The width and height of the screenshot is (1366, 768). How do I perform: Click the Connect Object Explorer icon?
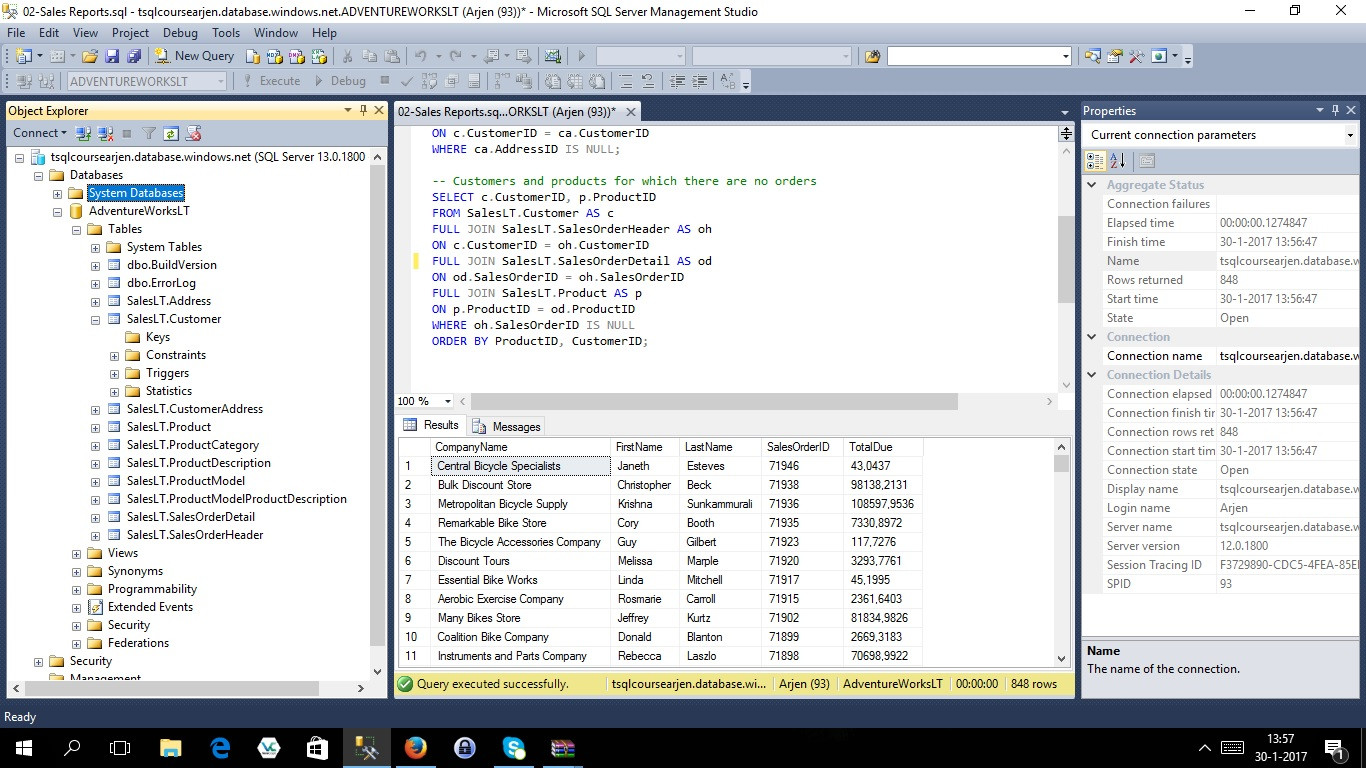(x=84, y=133)
